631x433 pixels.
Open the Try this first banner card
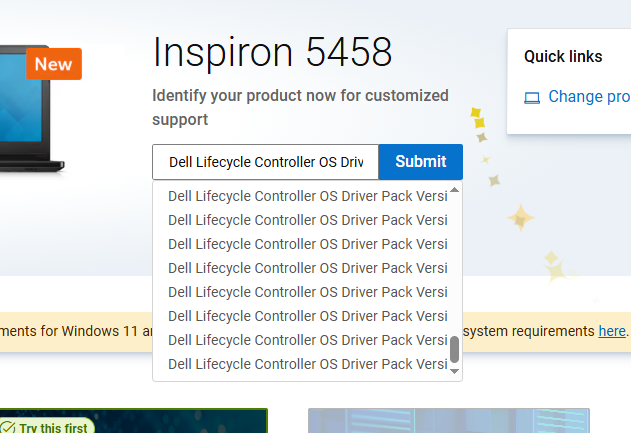point(134,421)
